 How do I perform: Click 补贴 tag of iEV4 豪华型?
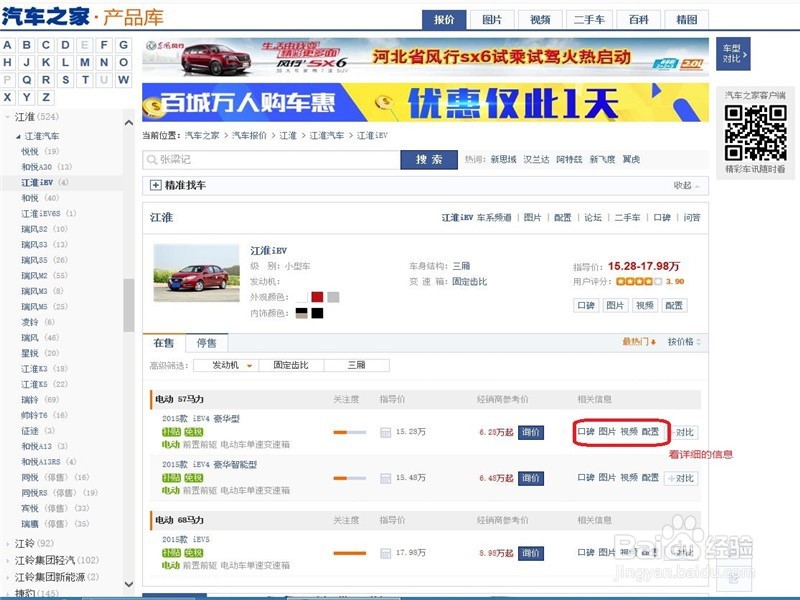(171, 432)
